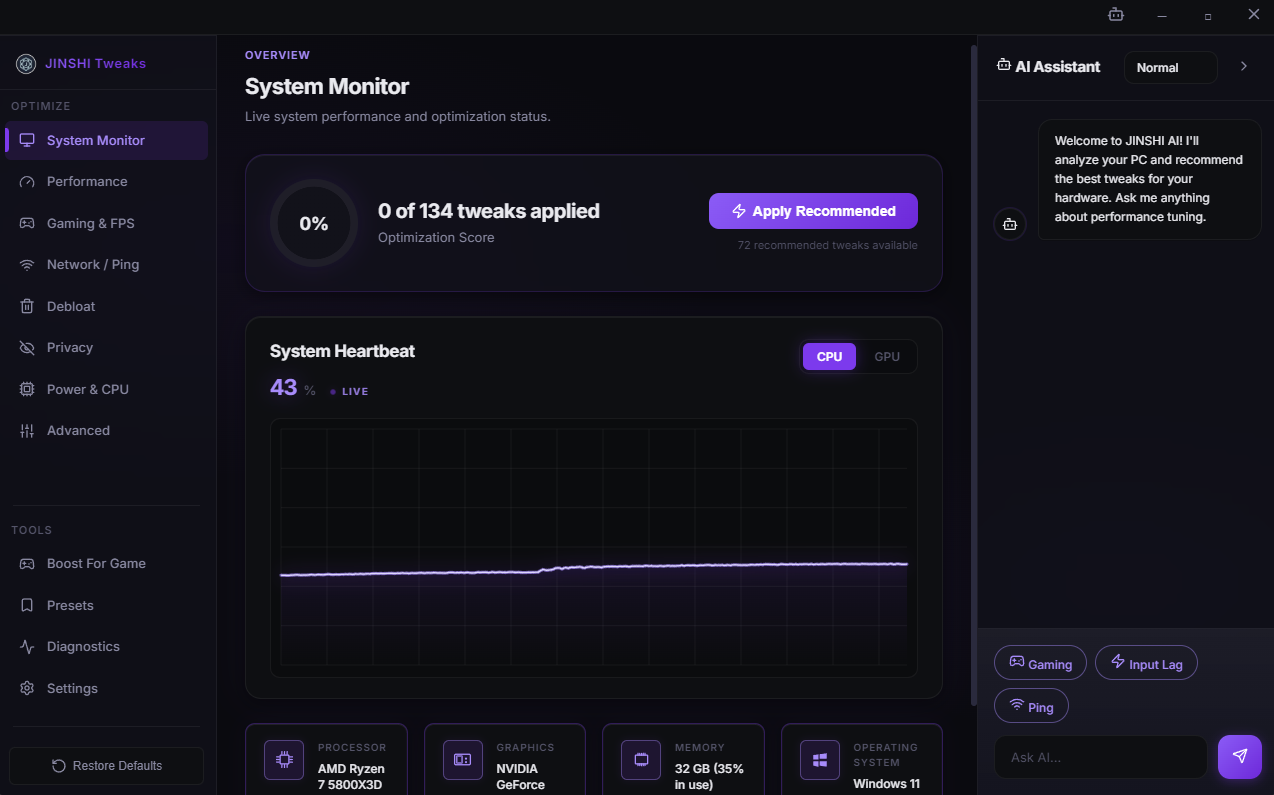Open the Debloat page
Viewport: 1274px width, 795px height.
coord(106,306)
